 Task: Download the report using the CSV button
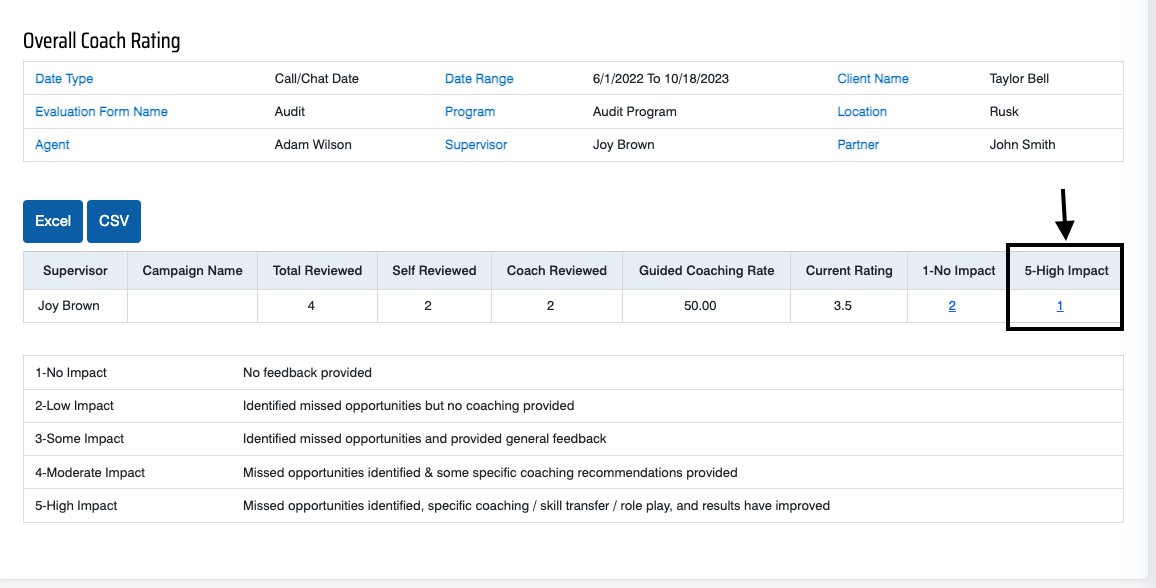pos(114,221)
